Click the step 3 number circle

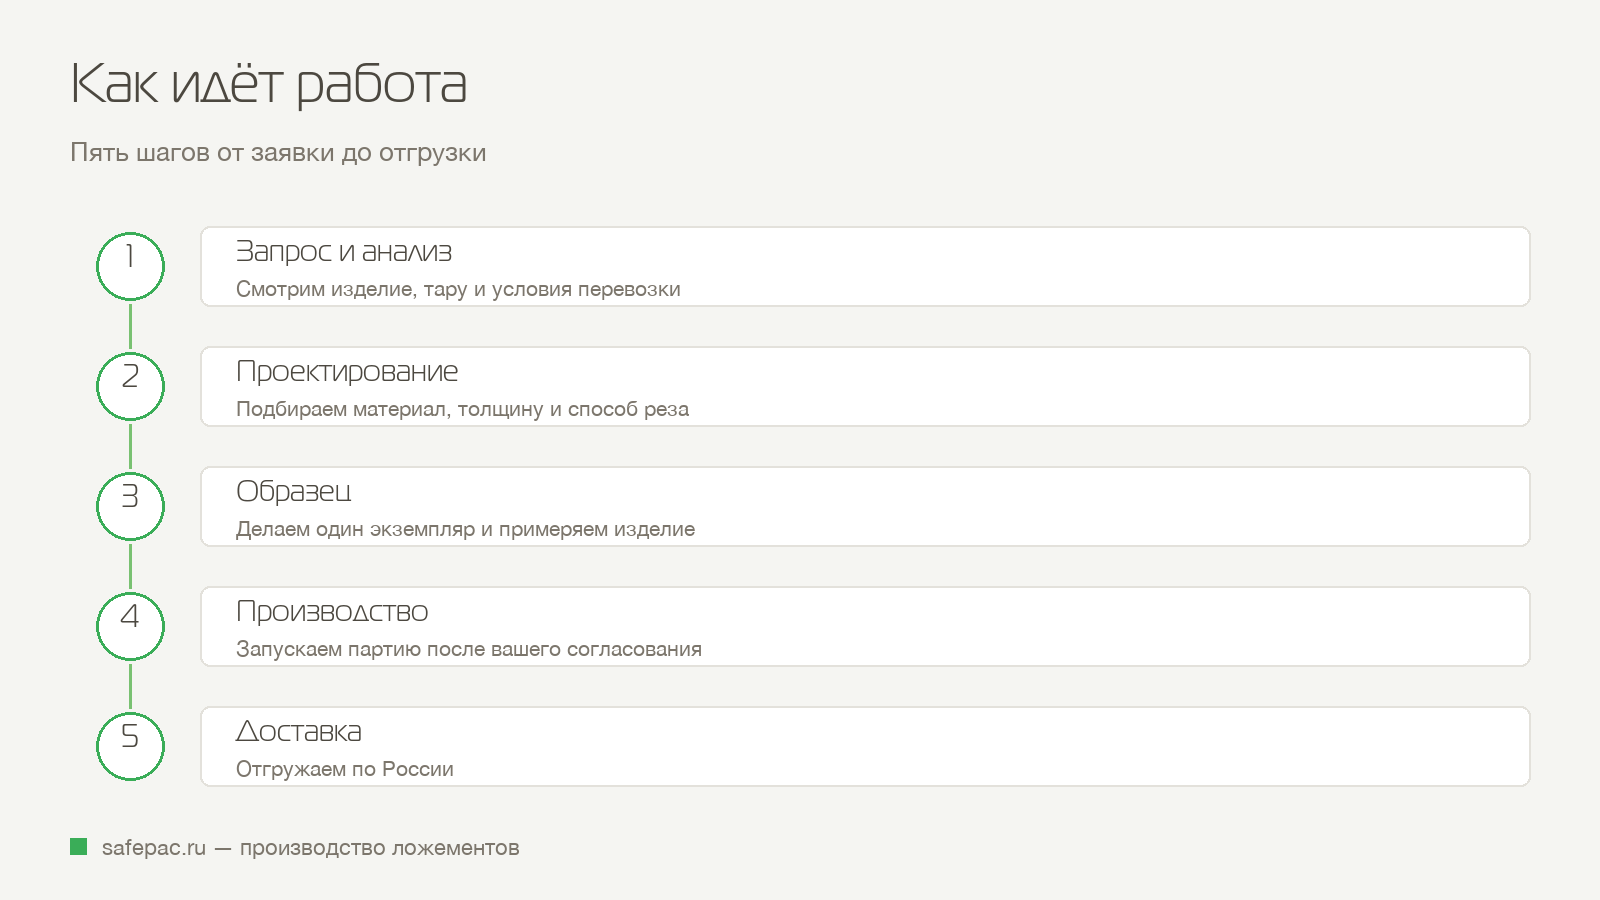tap(130, 506)
